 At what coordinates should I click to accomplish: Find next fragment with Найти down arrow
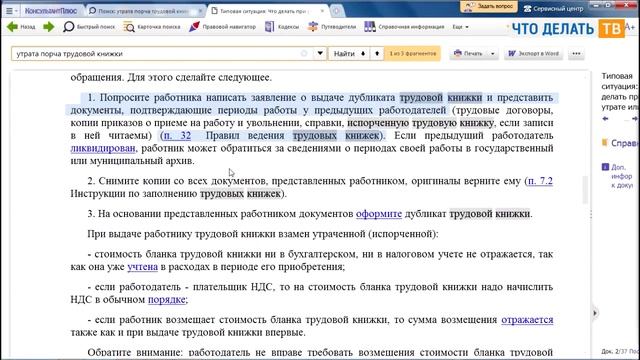pos(349,53)
